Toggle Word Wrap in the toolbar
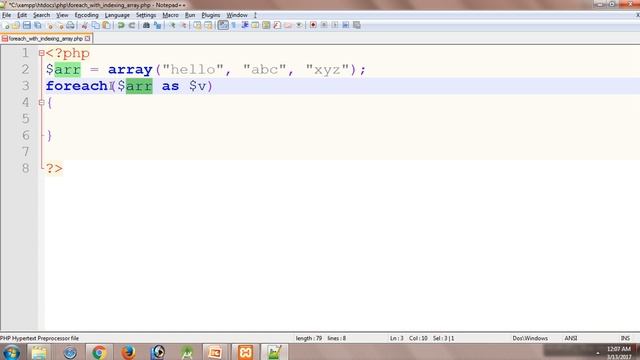The image size is (640, 360). 223,25
